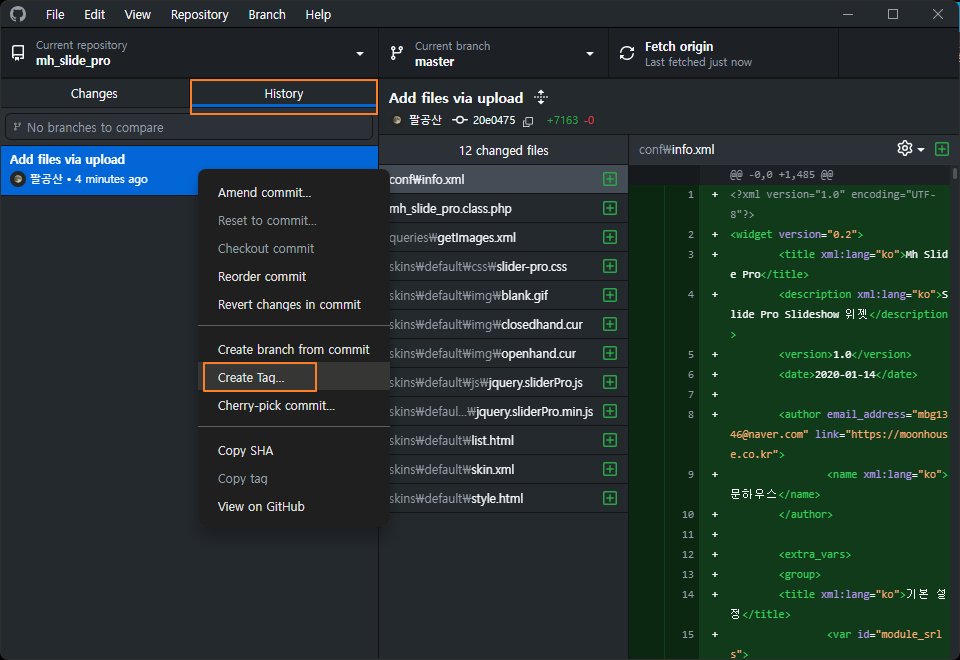This screenshot has height=660, width=960.
Task: Click the commit author avatar in history list
Action: click(x=18, y=179)
